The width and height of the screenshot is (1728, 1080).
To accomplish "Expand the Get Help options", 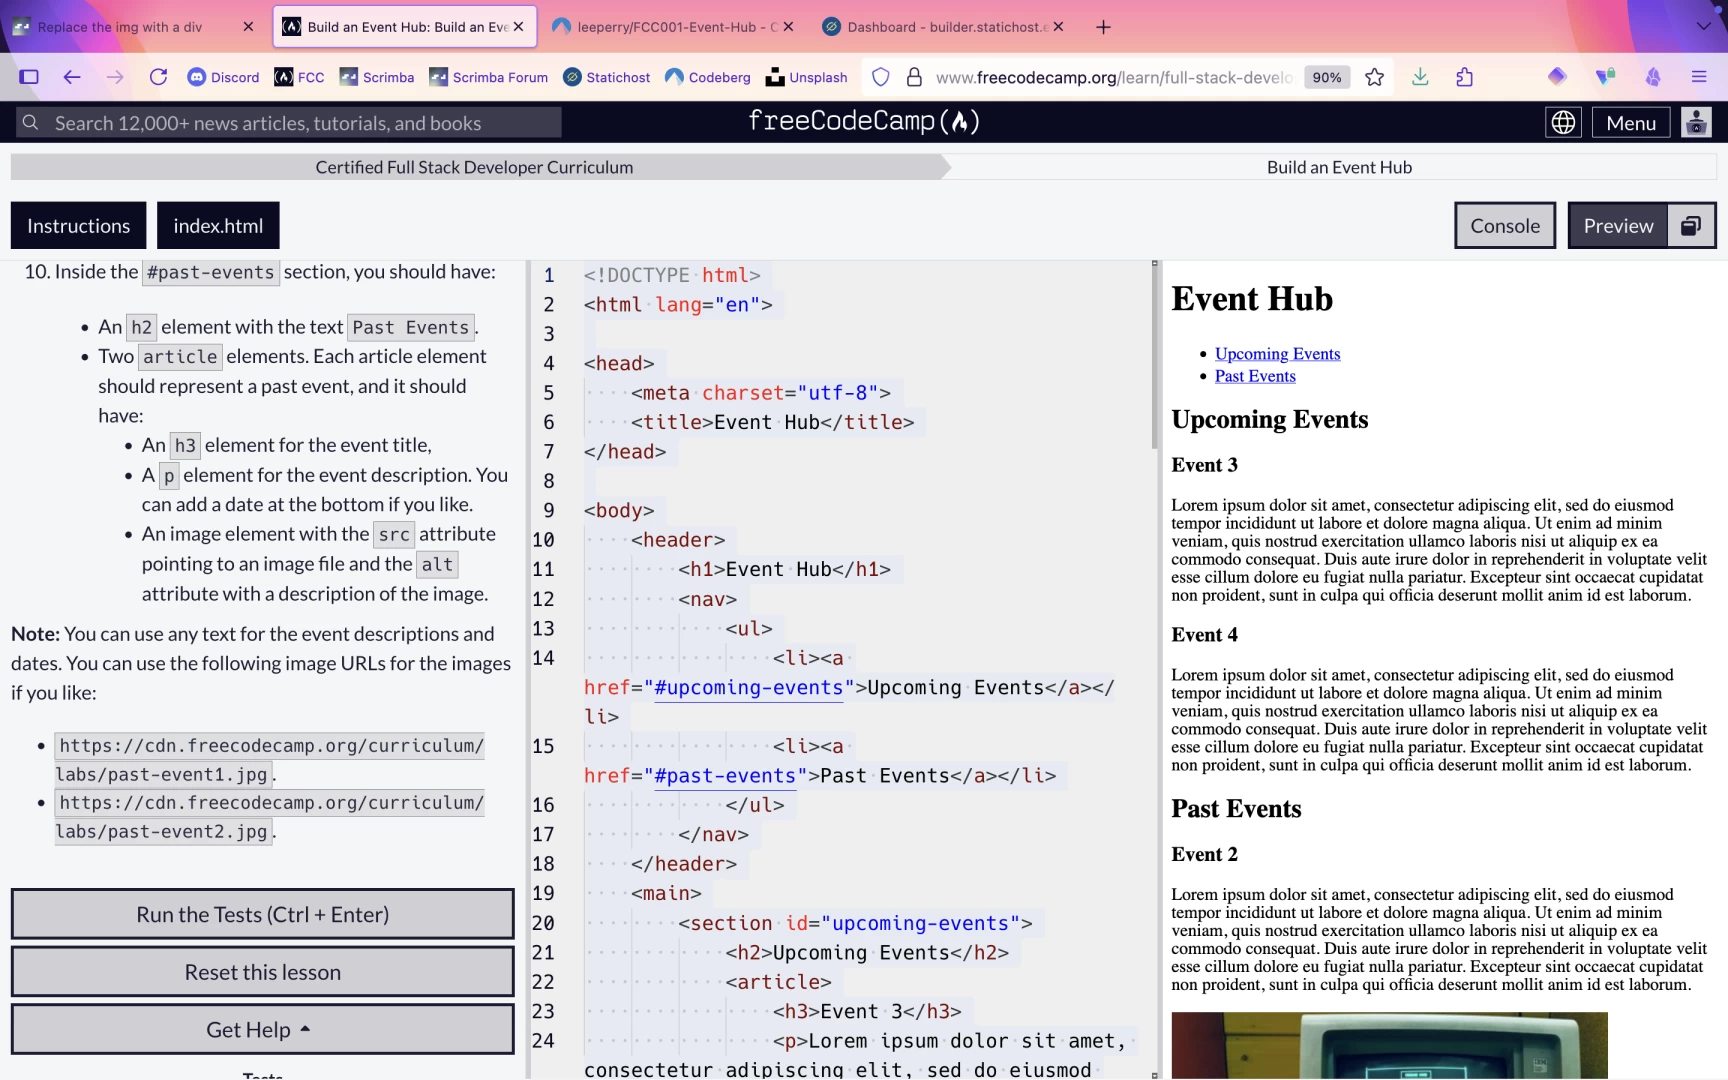I will tap(262, 1030).
